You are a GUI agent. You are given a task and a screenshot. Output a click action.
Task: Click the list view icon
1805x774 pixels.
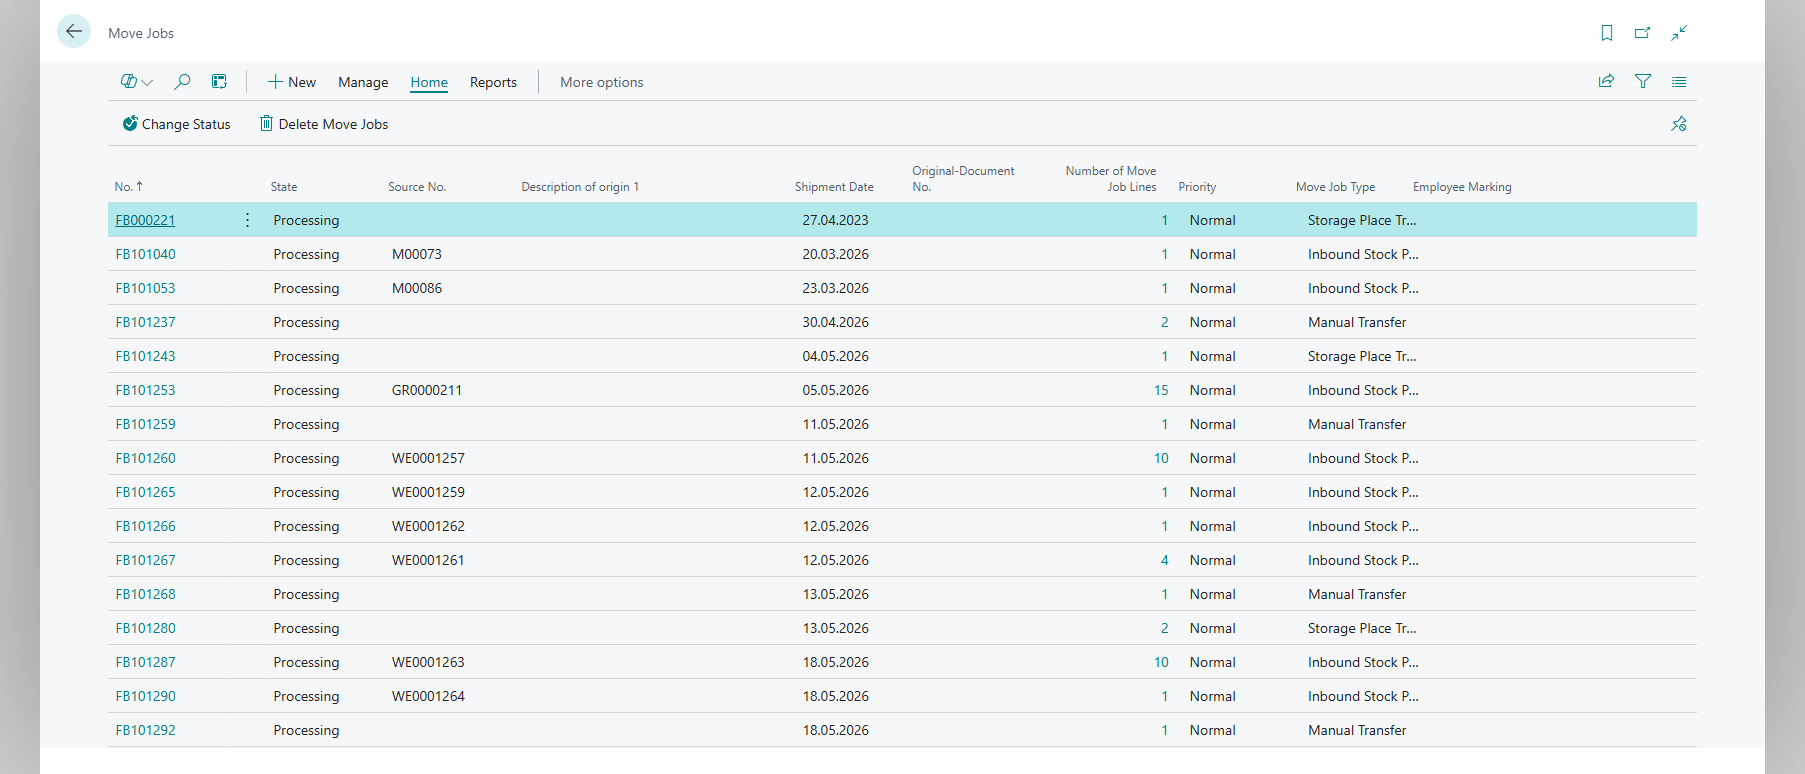coord(1679,82)
